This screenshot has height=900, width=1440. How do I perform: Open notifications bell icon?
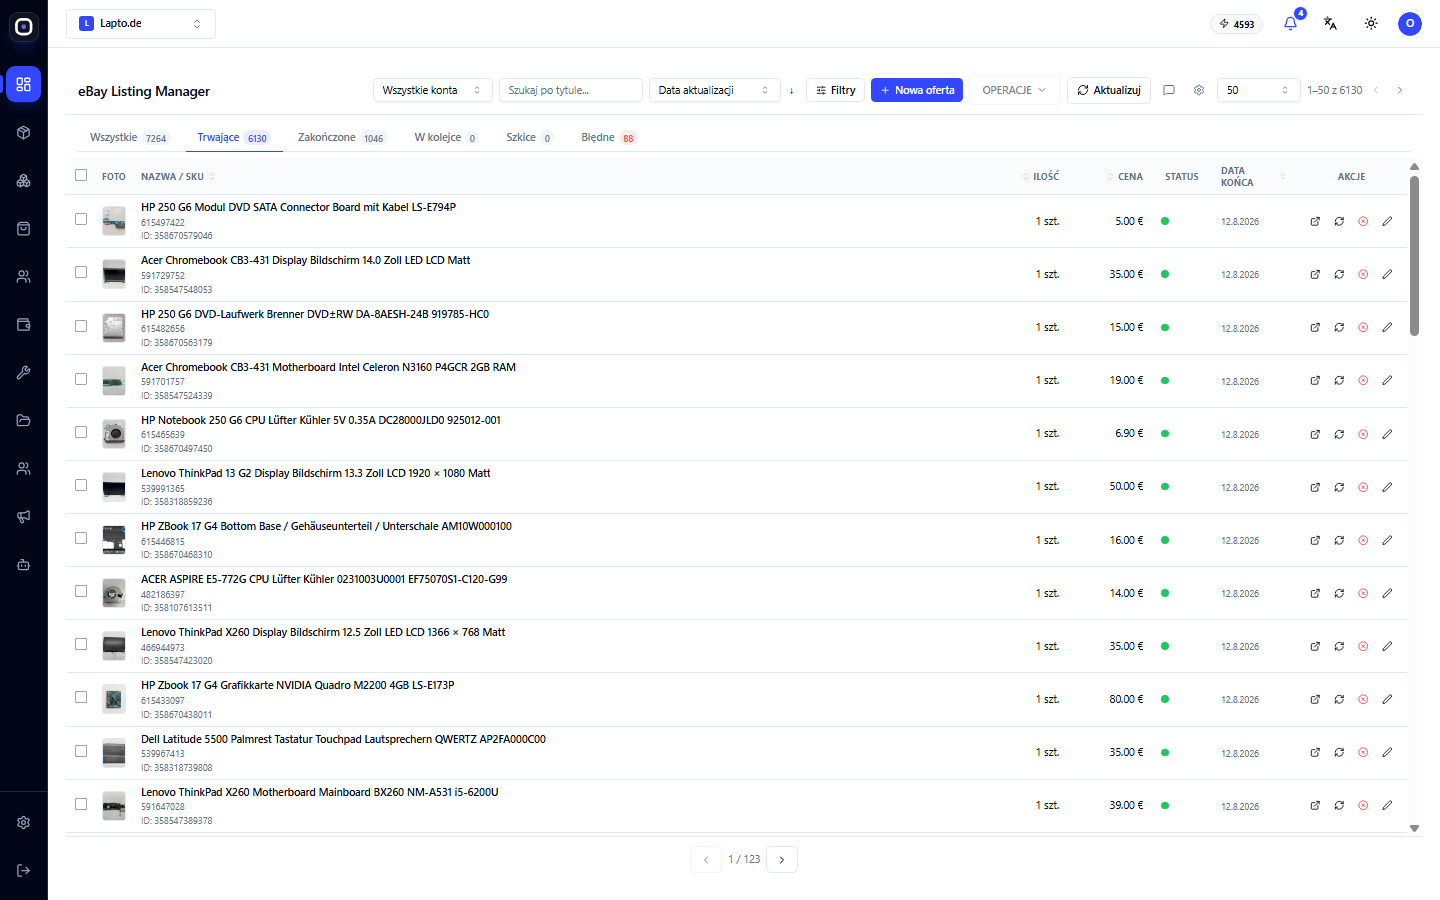tap(1290, 24)
